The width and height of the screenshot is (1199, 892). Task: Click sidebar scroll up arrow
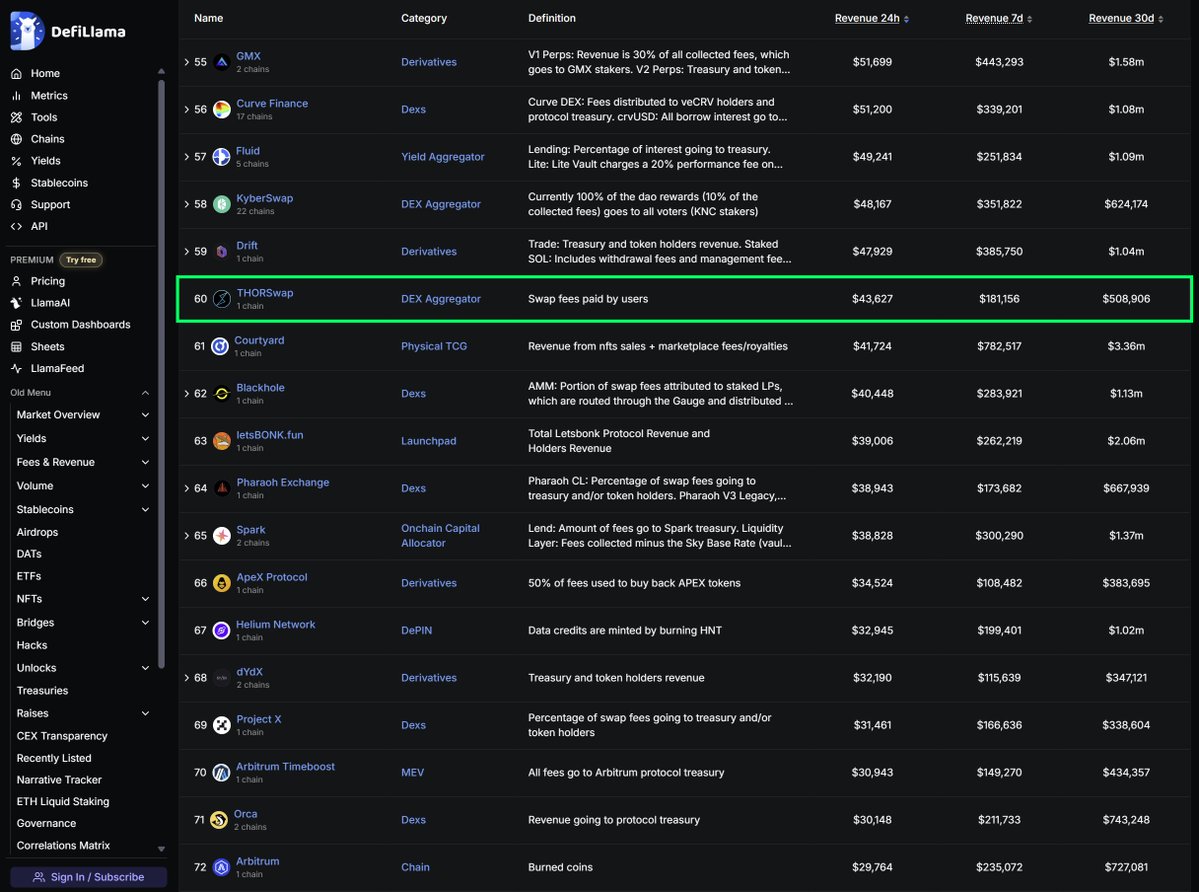click(x=161, y=71)
